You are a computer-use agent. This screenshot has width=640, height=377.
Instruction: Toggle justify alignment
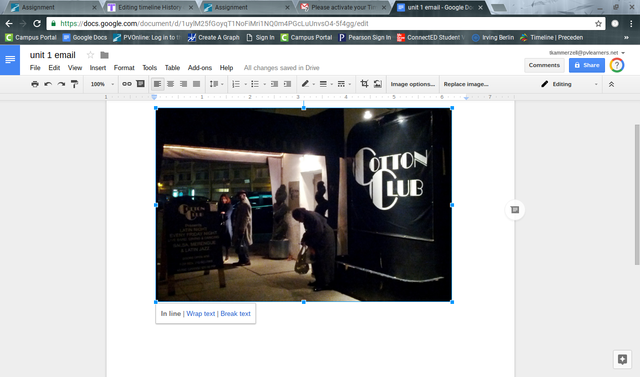(196, 84)
